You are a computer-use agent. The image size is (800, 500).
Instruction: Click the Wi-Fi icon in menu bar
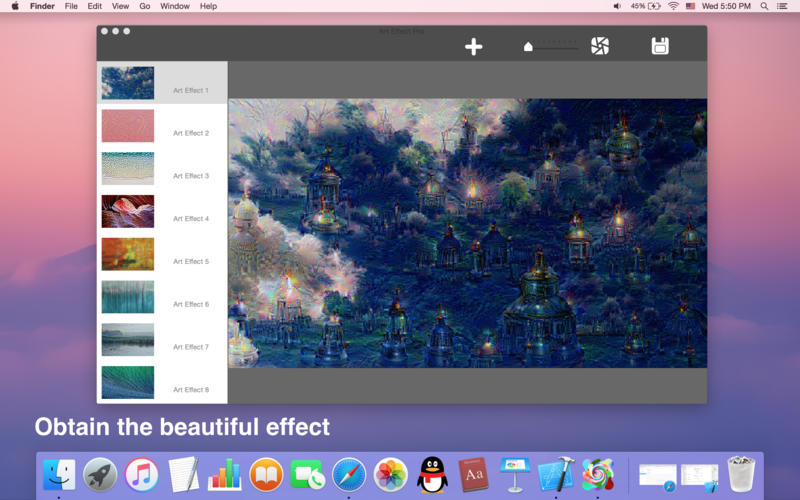(x=673, y=6)
